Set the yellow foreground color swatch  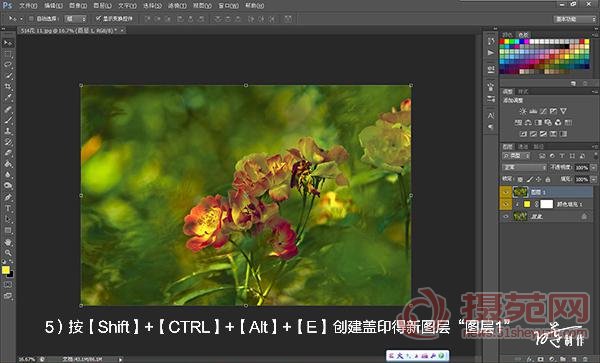(5, 270)
